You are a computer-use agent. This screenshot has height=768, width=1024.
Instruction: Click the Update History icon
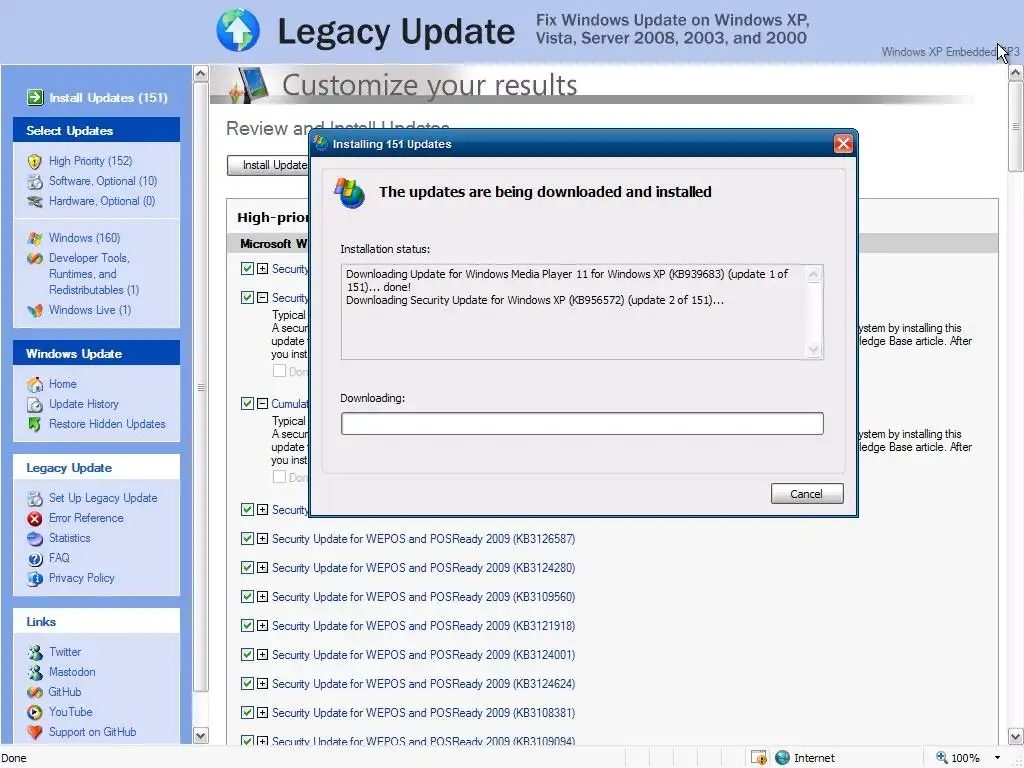(35, 404)
